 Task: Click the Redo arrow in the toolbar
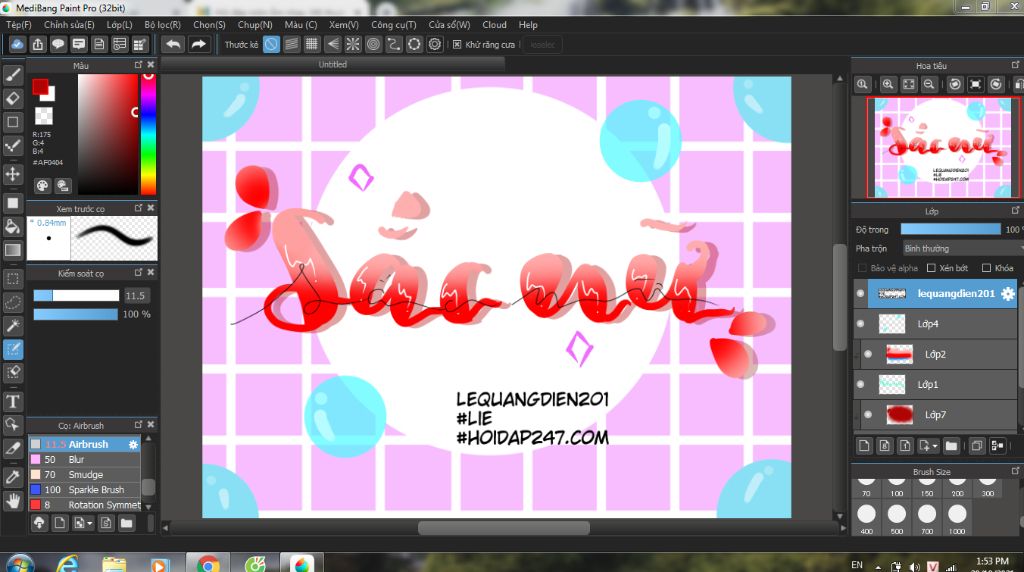198,44
